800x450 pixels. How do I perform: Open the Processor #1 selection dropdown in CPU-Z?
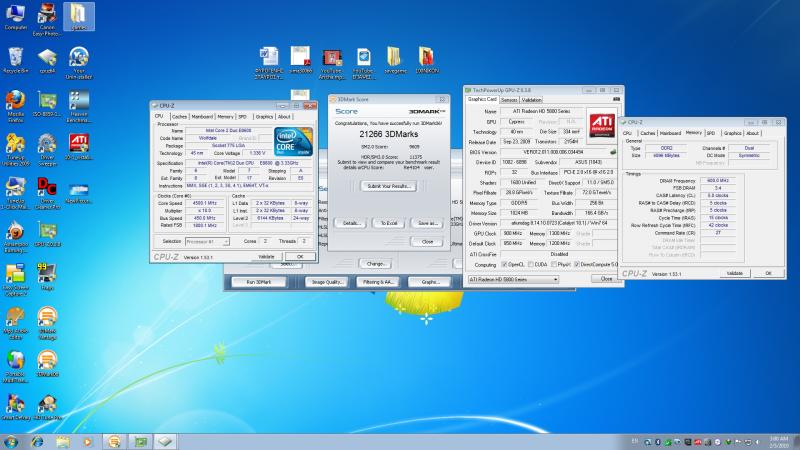click(x=207, y=241)
